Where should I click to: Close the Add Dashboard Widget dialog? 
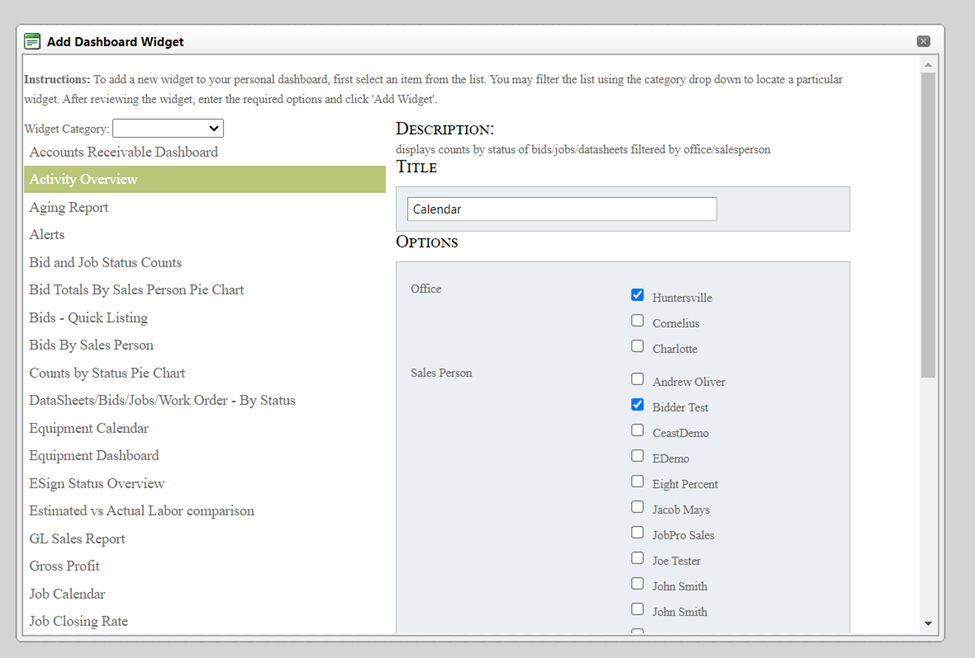[x=923, y=41]
